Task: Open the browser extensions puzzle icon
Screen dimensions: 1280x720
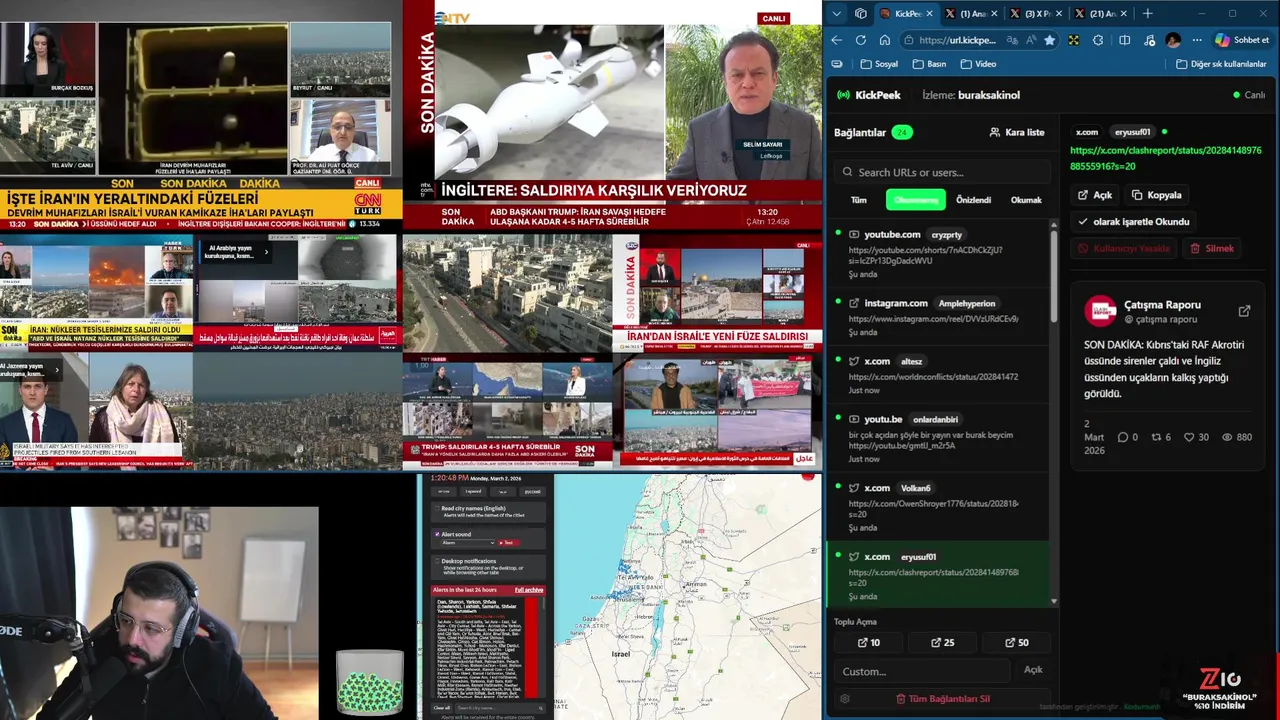Action: [1098, 40]
